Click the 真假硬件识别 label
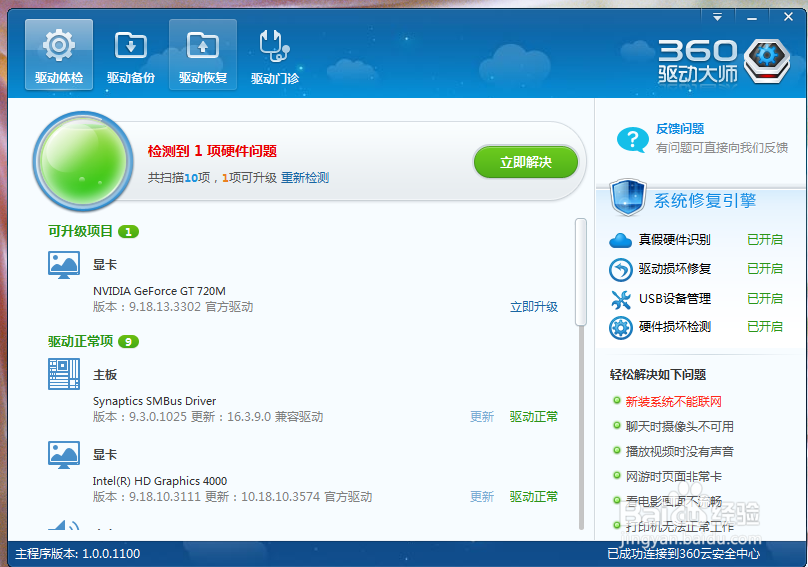The image size is (808, 567). pyautogui.click(x=675, y=240)
